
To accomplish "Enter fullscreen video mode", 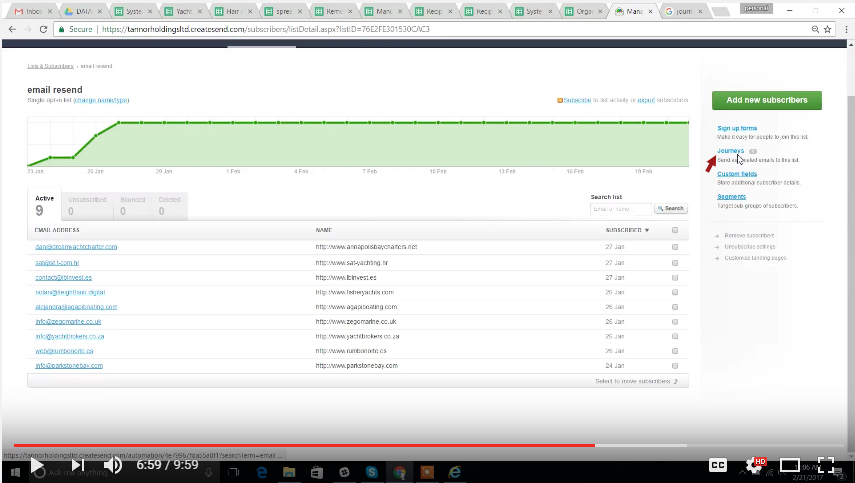I will click(x=826, y=465).
